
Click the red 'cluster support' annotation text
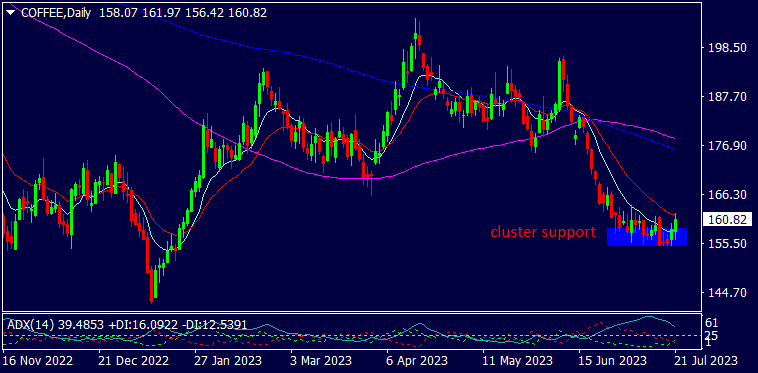pyautogui.click(x=543, y=232)
